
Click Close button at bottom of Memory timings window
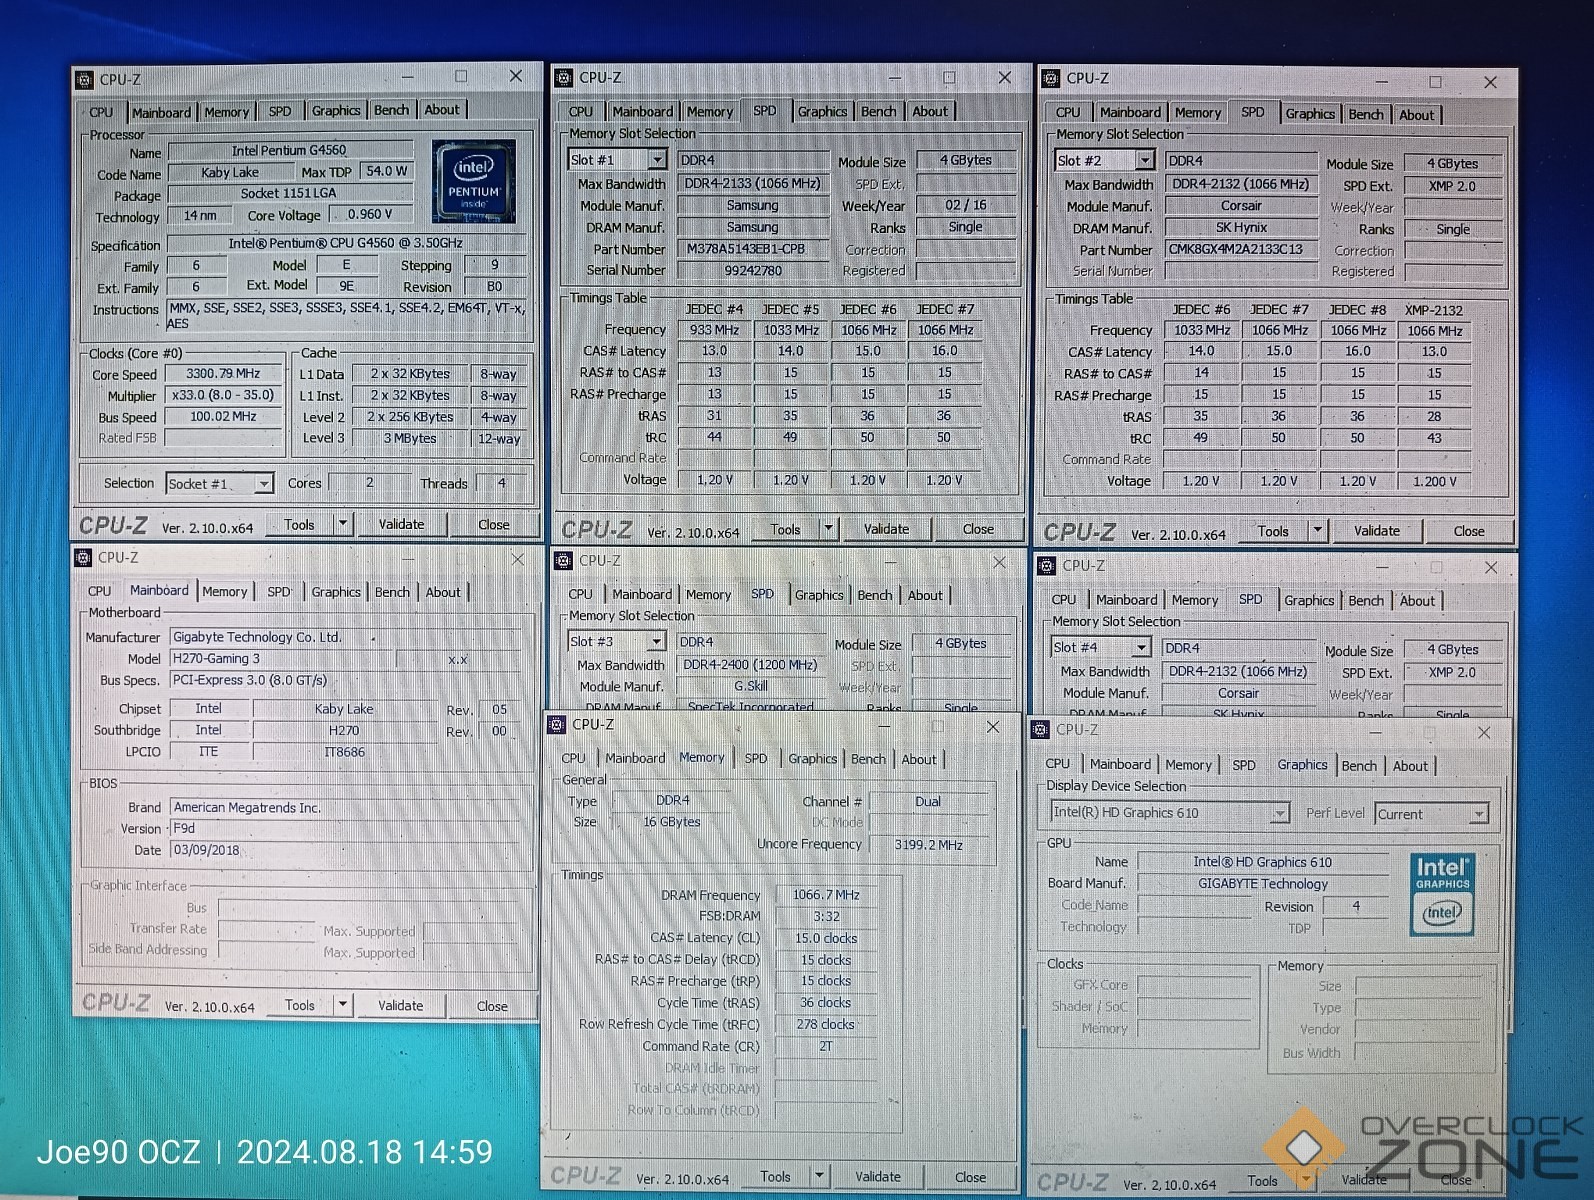(x=970, y=1176)
